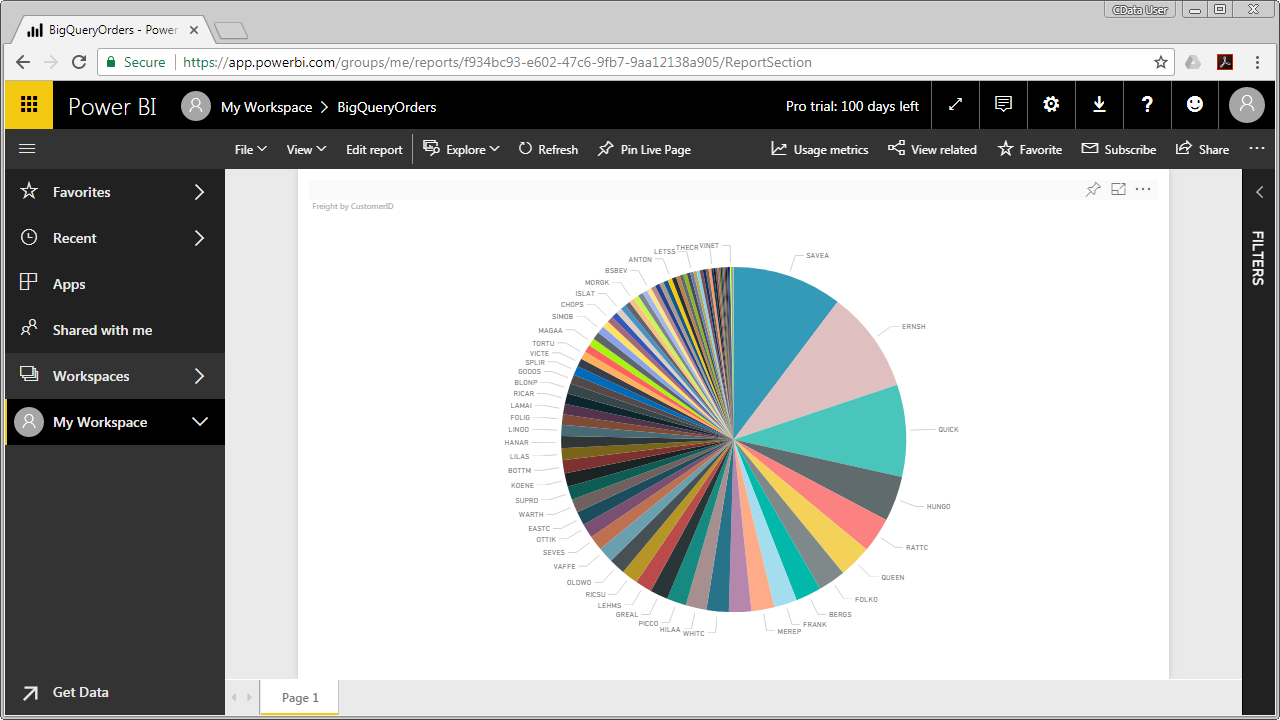
Task: Open the download desktop app icon
Action: click(x=1099, y=105)
